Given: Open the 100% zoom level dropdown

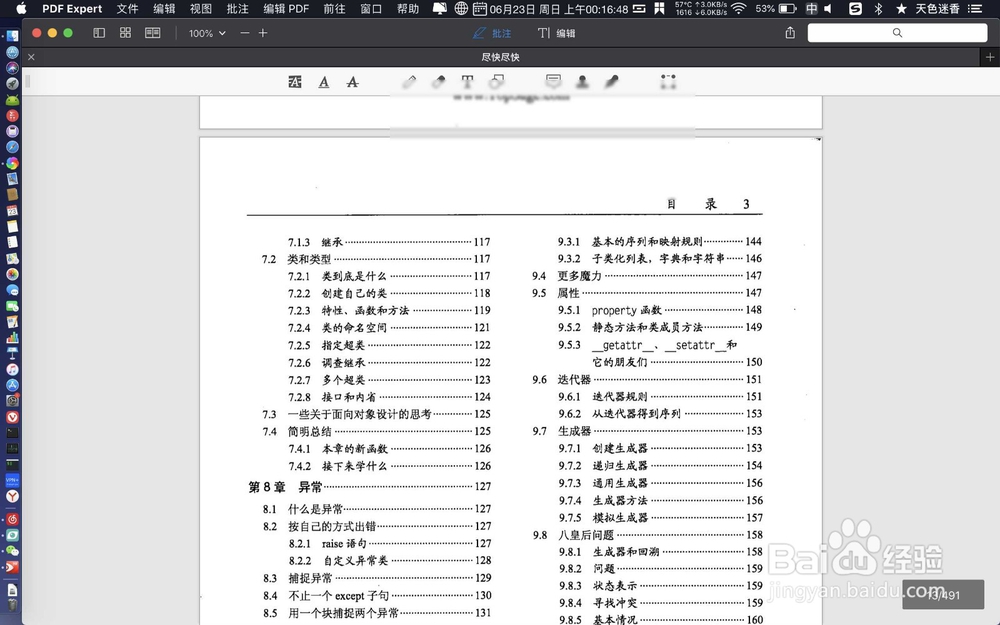Looking at the screenshot, I should point(207,33).
